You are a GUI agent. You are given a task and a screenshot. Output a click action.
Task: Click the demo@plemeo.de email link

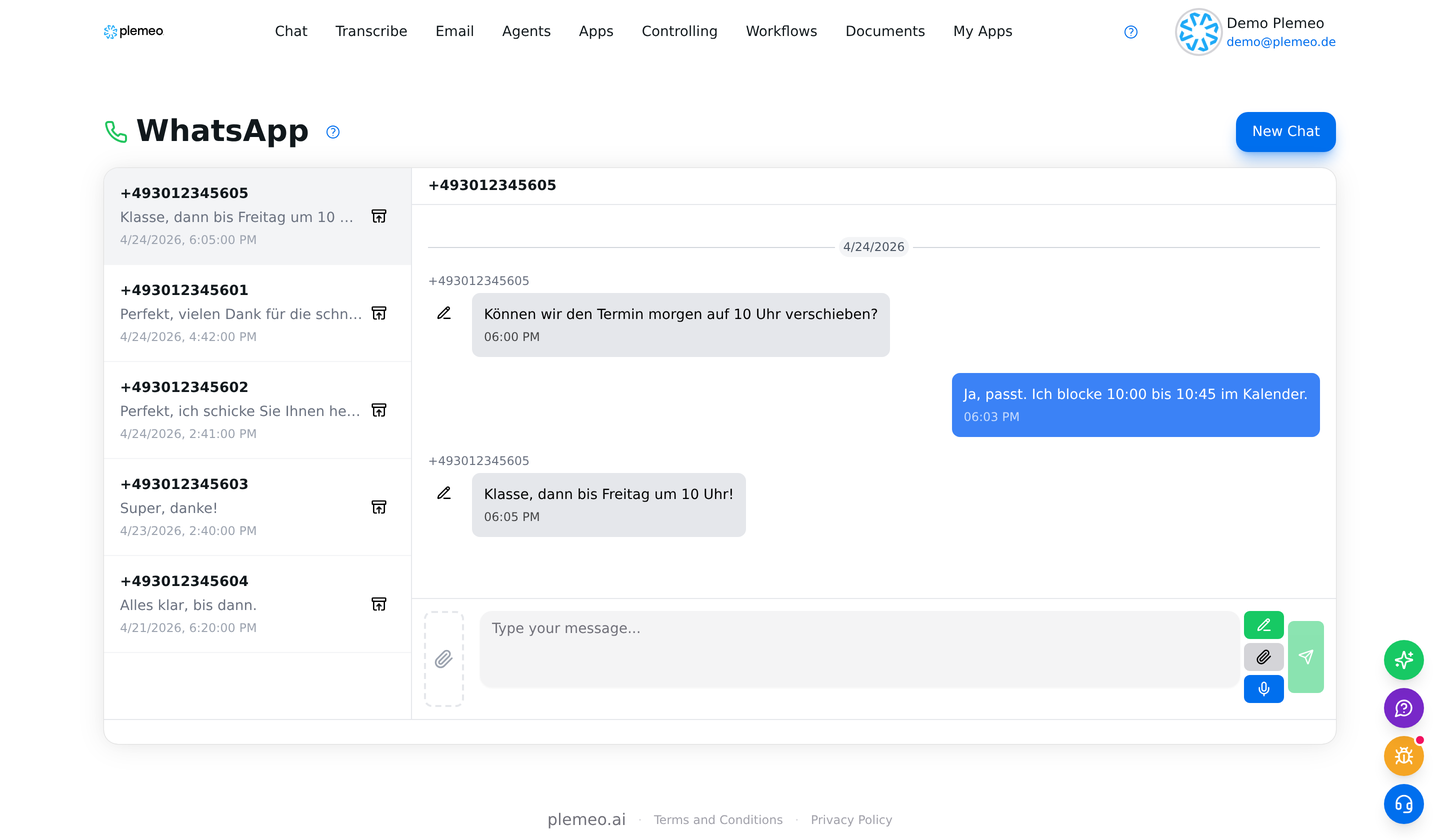tap(1281, 42)
